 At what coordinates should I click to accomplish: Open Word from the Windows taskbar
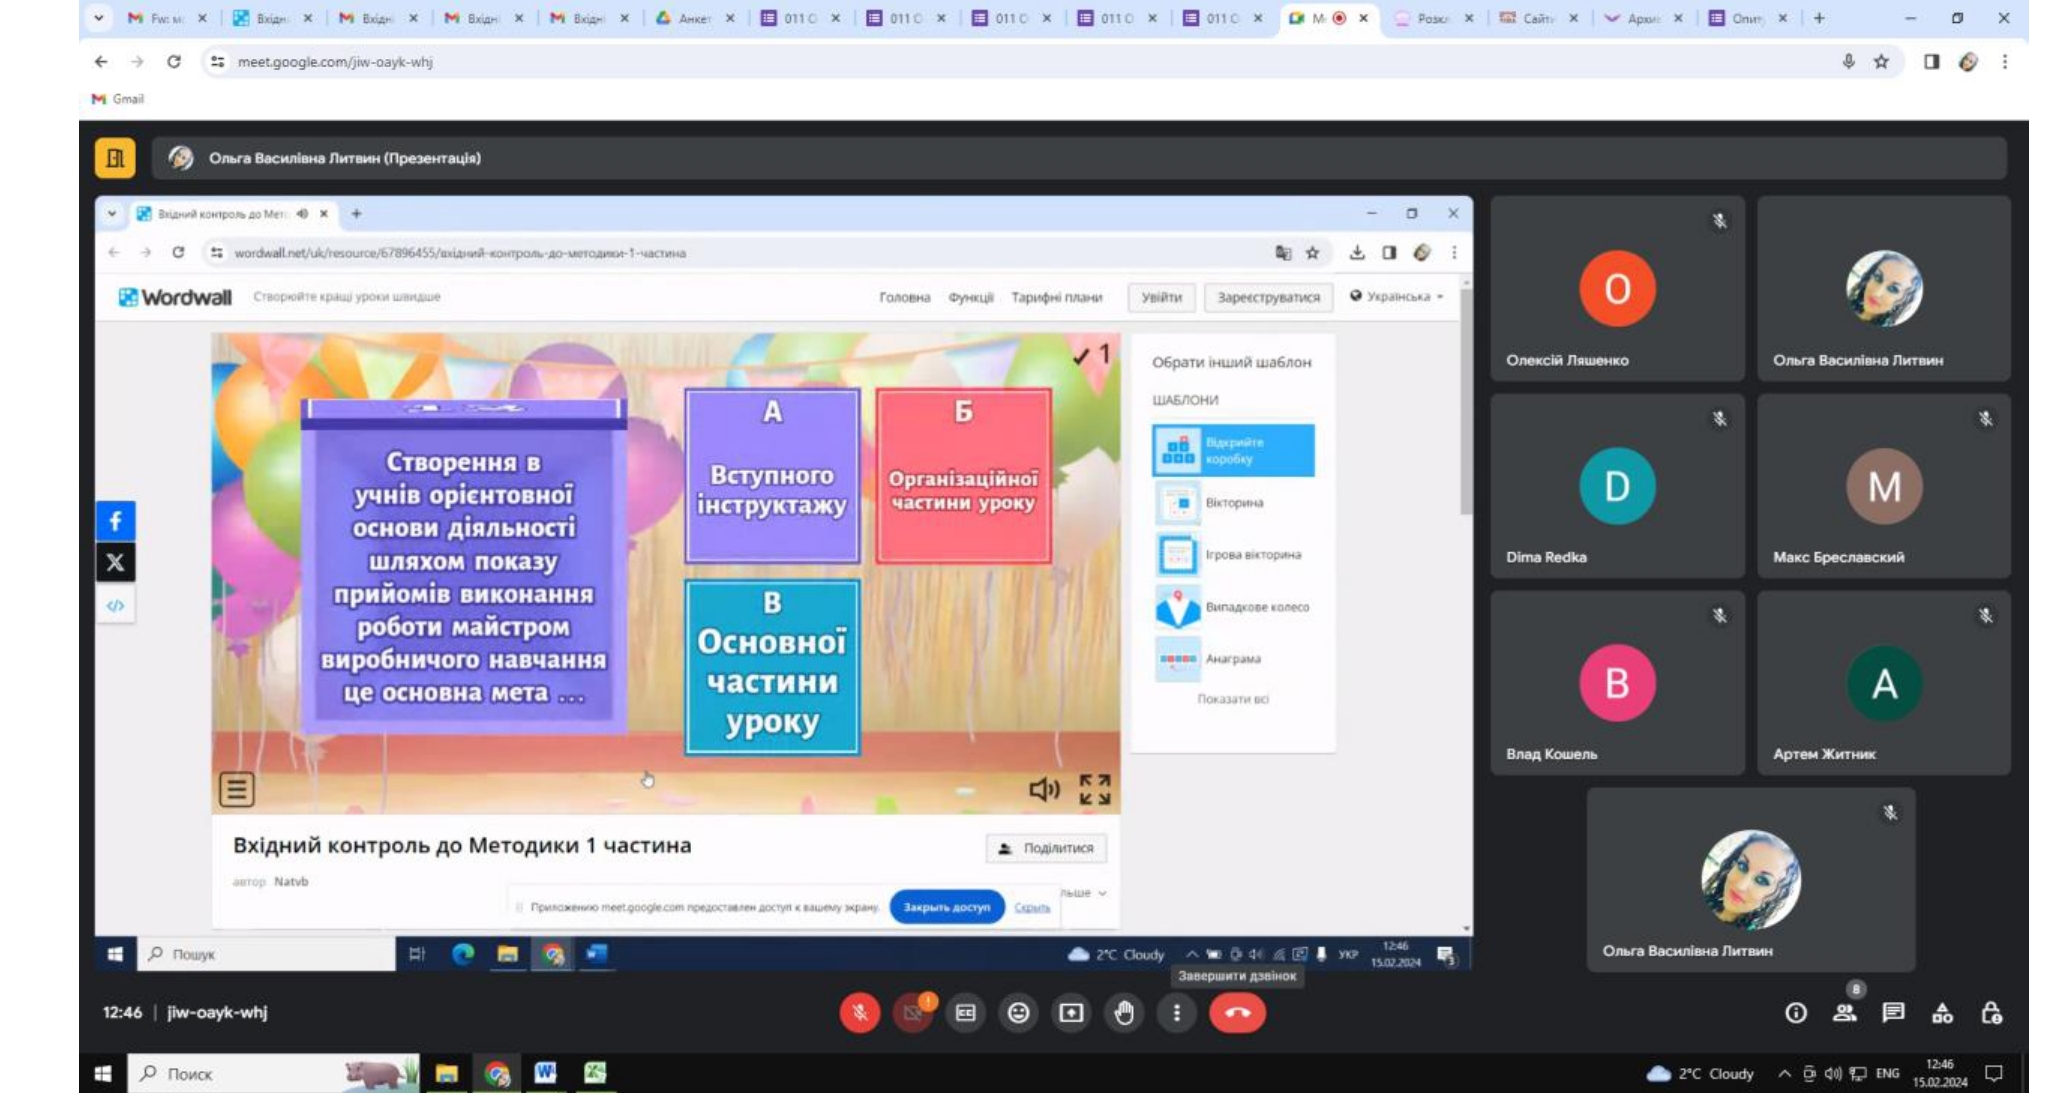pos(545,1073)
